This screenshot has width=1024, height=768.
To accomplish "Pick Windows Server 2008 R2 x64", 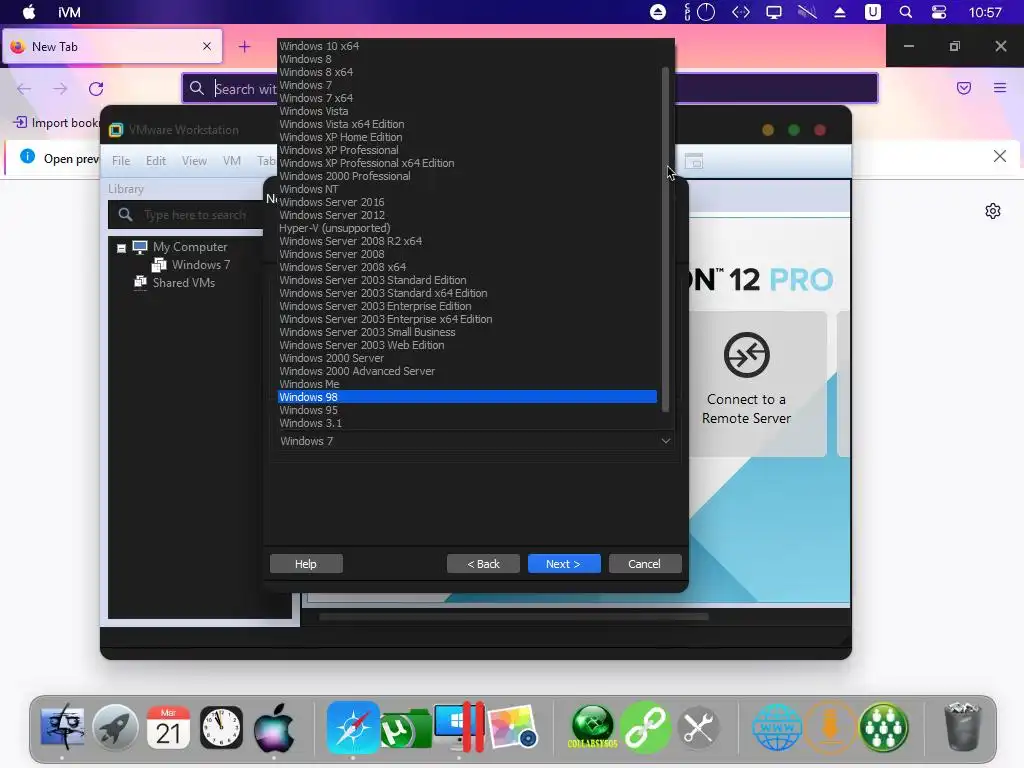I will [x=468, y=241].
